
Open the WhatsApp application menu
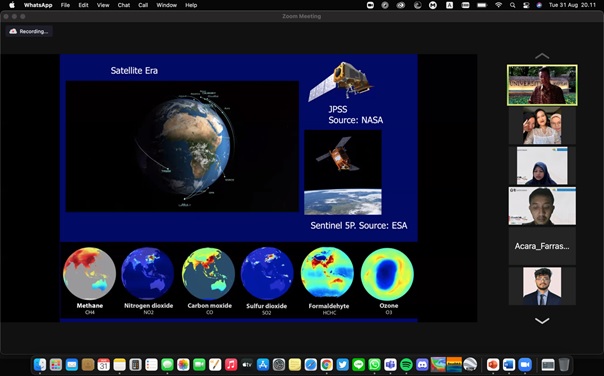coord(38,5)
